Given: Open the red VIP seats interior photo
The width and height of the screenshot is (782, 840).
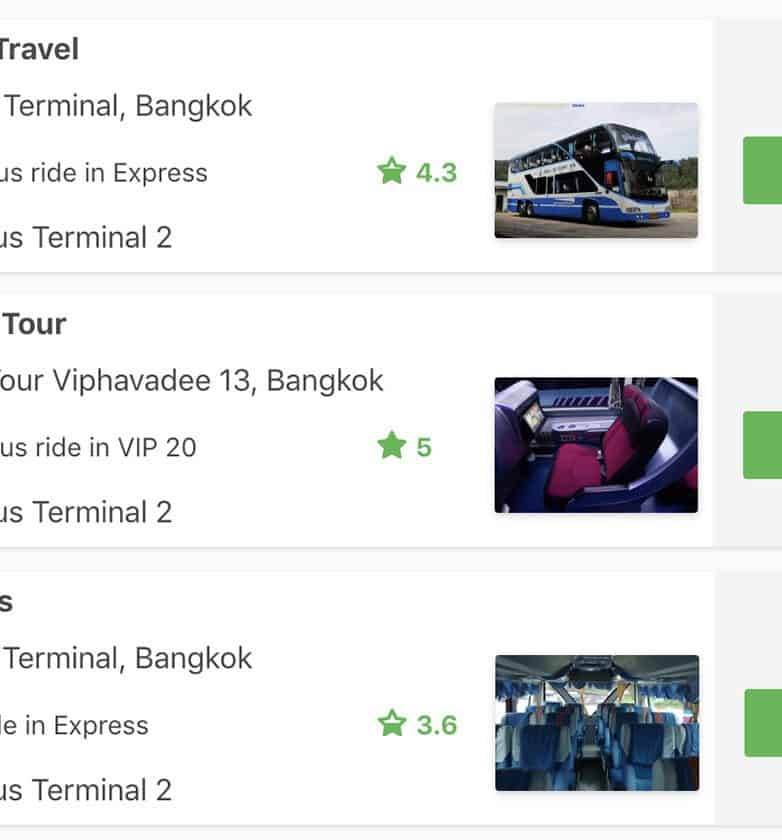Looking at the screenshot, I should pyautogui.click(x=596, y=445).
